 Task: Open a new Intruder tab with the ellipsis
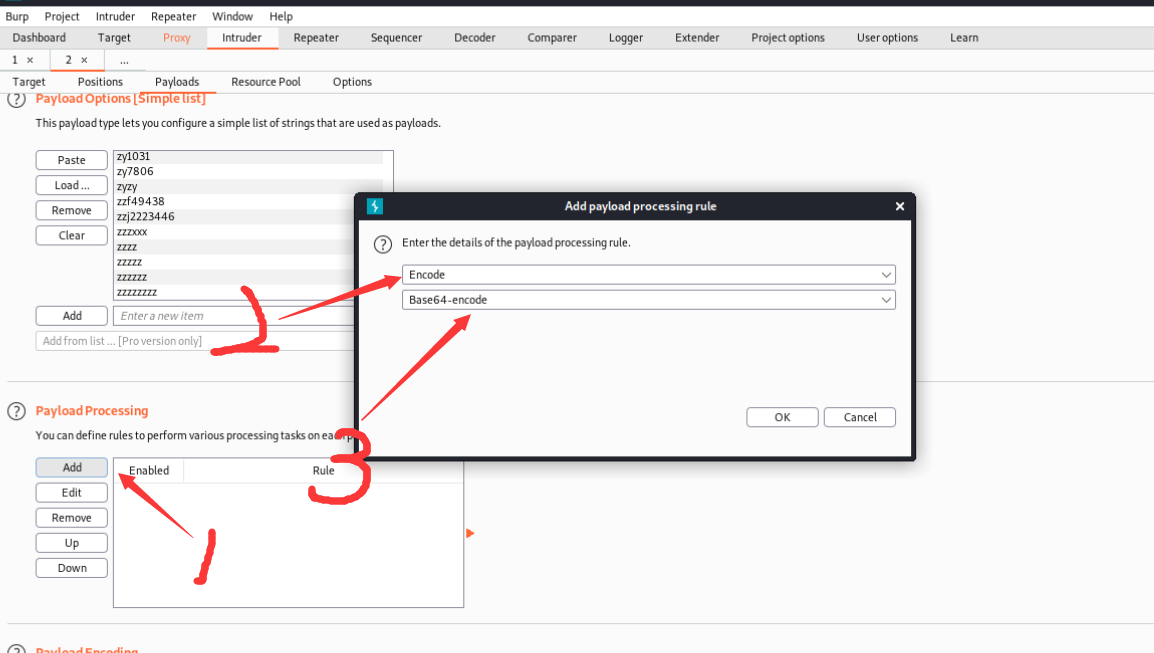click(x=124, y=60)
